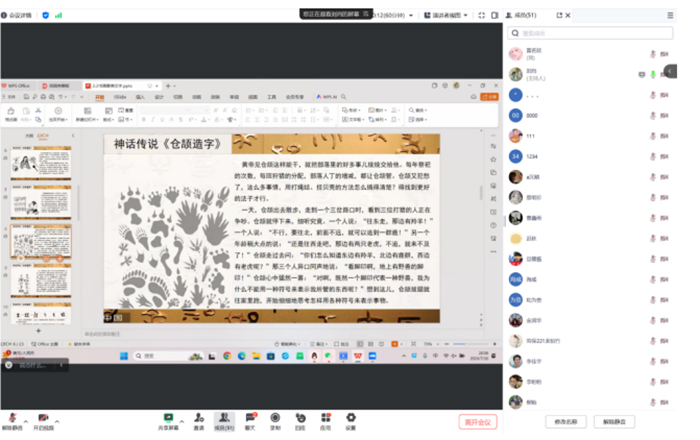The image size is (700, 440).
Task: Click the toolbar icon between record and apps
Action: click(300, 418)
